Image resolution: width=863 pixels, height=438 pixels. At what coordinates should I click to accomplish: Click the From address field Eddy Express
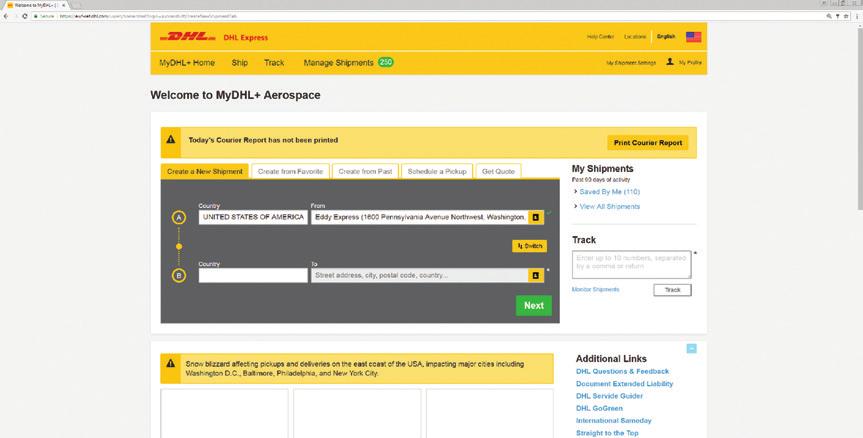(420, 217)
